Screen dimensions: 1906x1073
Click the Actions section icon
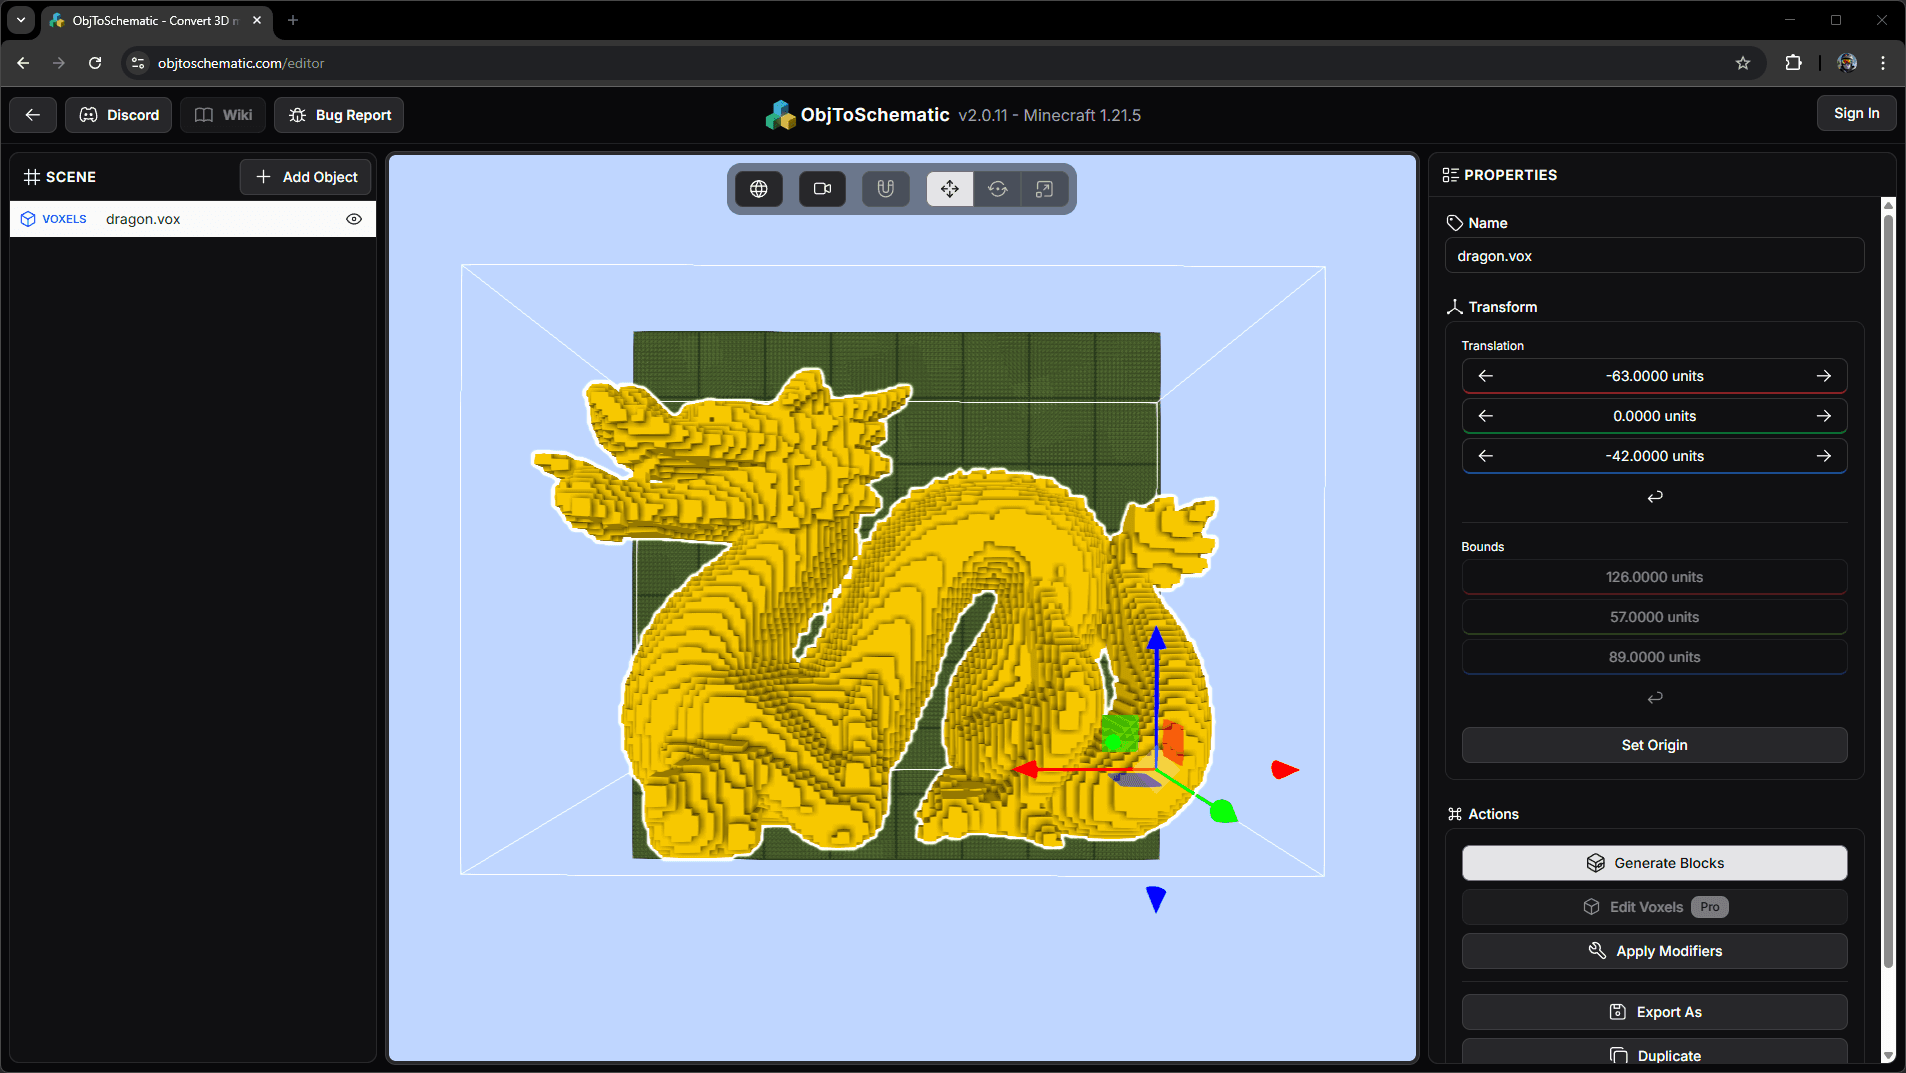click(1455, 814)
